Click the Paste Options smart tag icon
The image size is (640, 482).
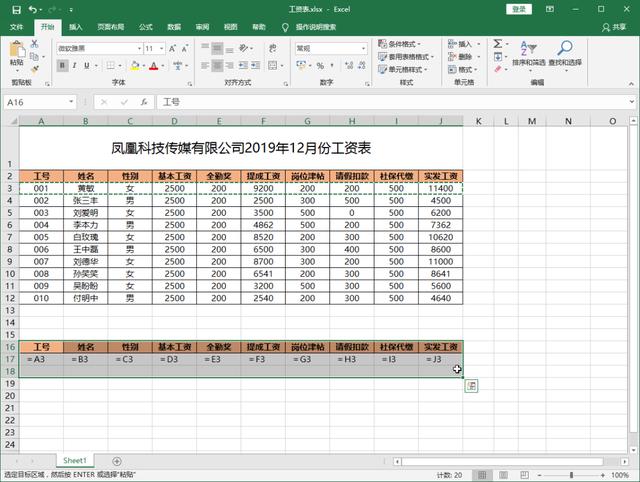(x=471, y=386)
